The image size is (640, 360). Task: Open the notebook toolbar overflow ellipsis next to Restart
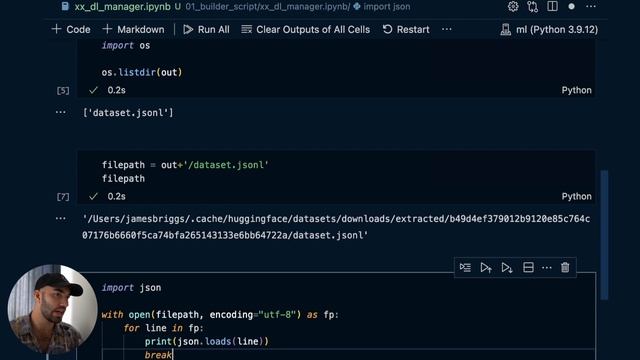point(447,29)
